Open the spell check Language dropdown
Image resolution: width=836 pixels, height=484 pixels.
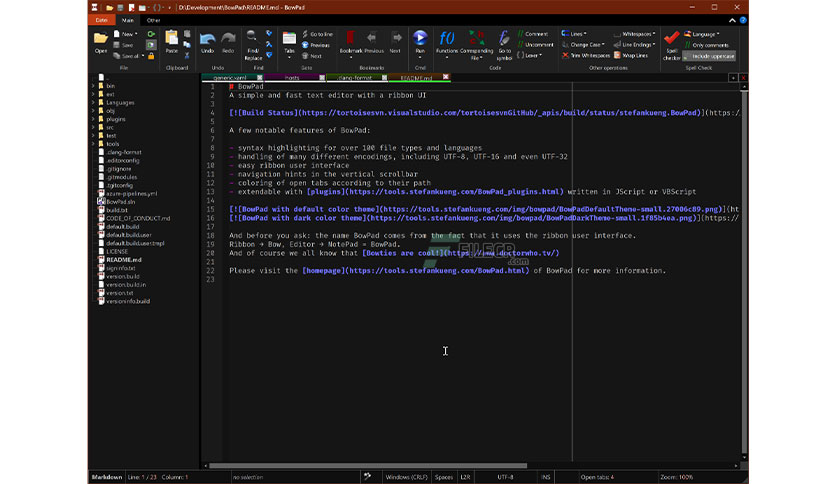click(702, 34)
